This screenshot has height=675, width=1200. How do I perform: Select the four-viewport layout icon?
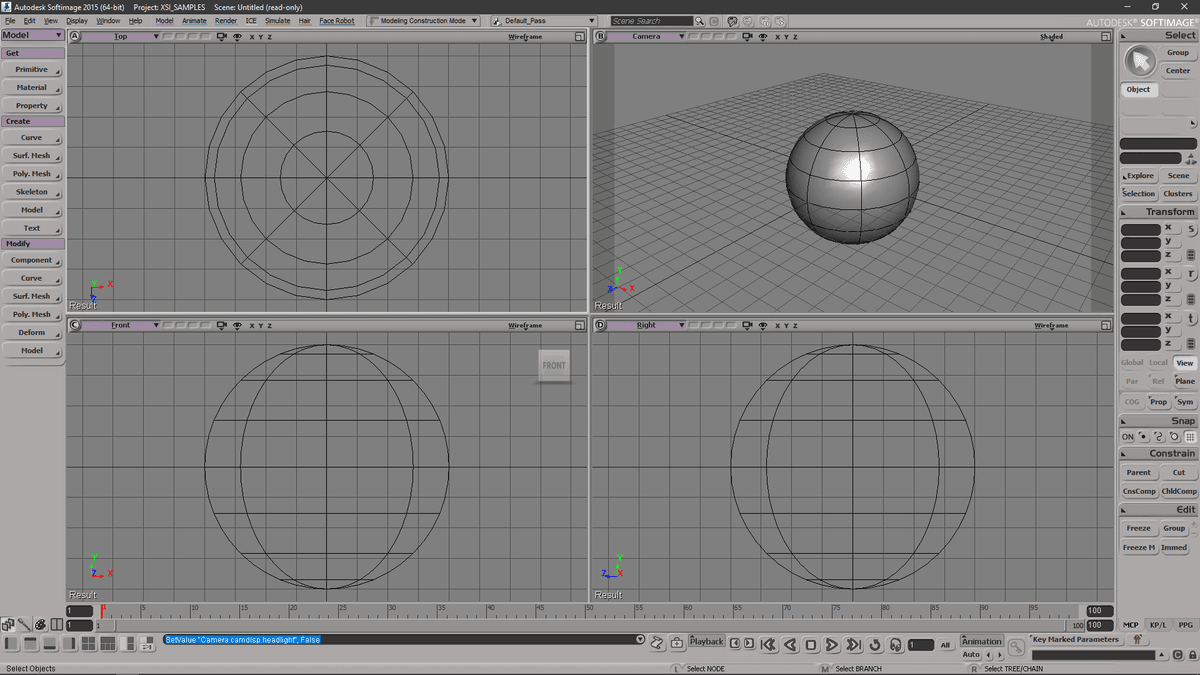(87, 643)
